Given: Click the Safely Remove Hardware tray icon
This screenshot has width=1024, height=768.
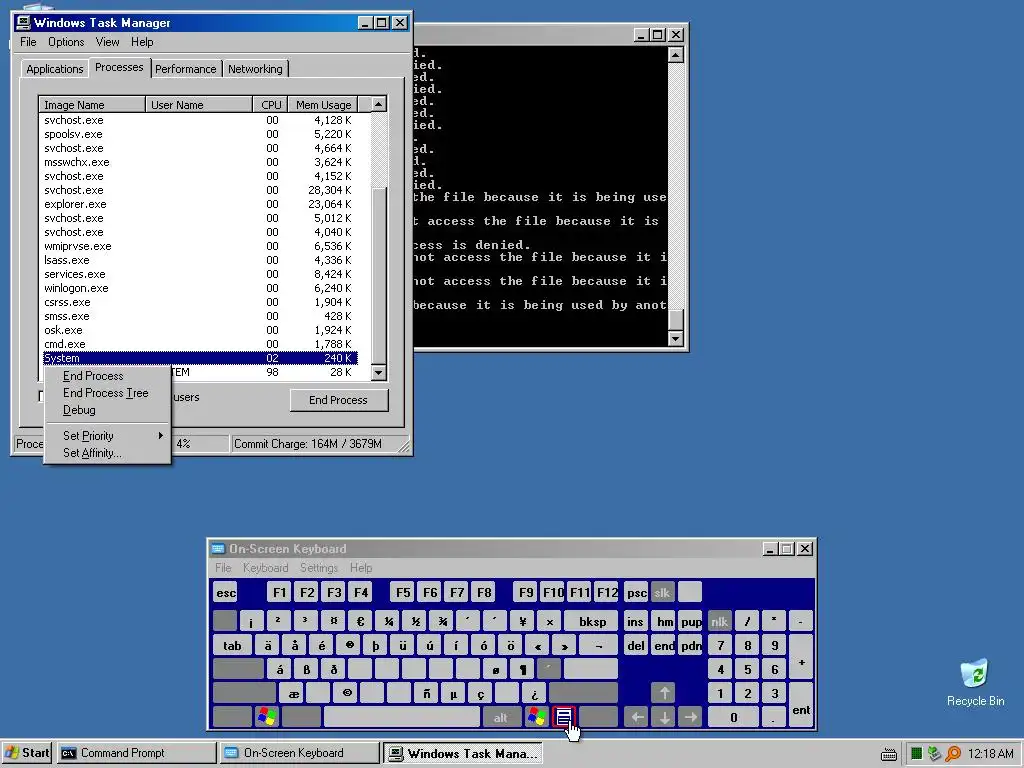Looking at the screenshot, I should (x=934, y=754).
